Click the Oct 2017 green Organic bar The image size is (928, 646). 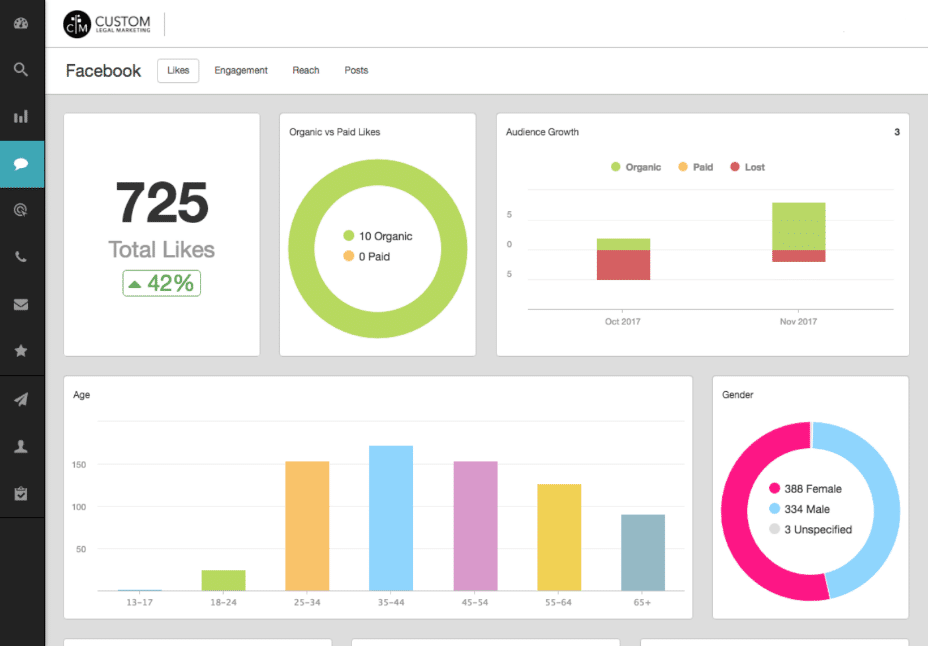click(623, 244)
